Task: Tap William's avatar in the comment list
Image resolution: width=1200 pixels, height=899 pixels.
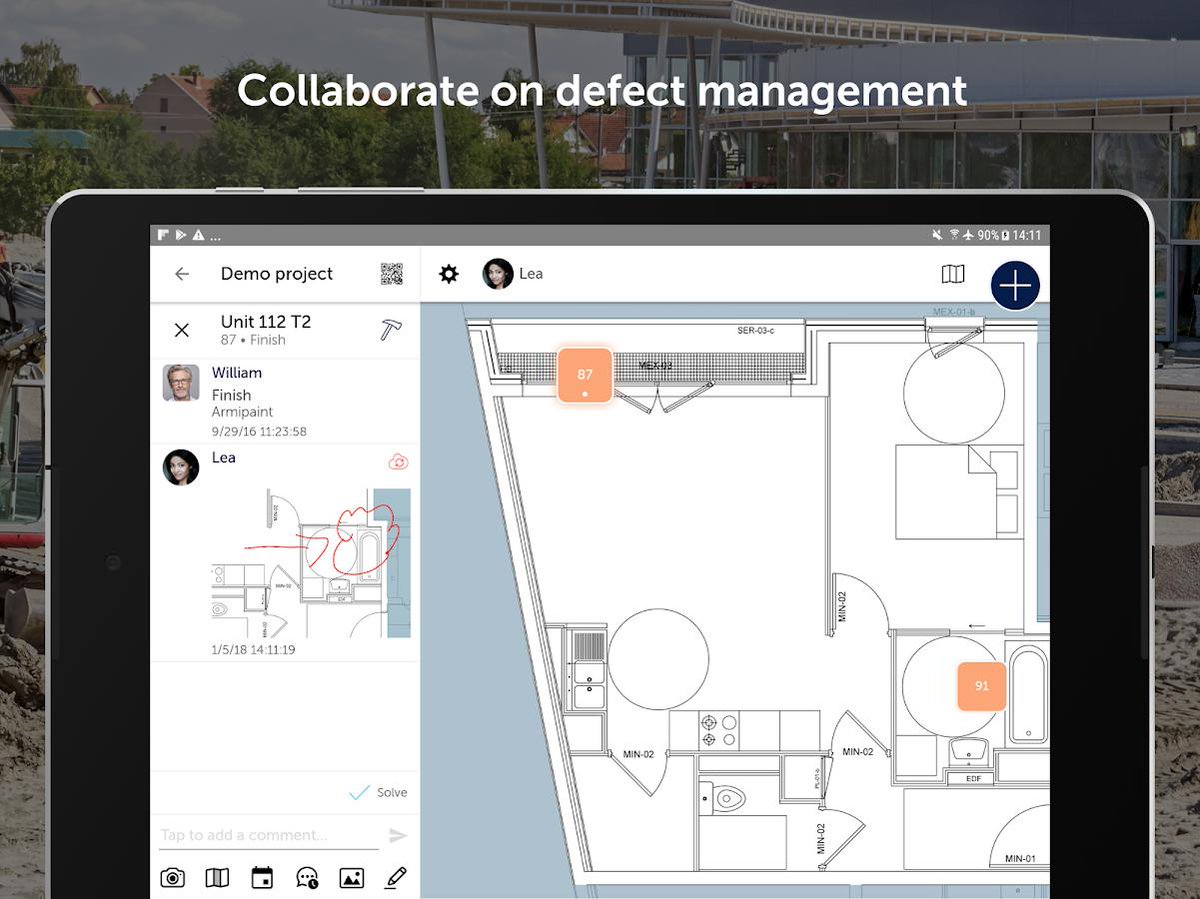Action: pos(181,382)
